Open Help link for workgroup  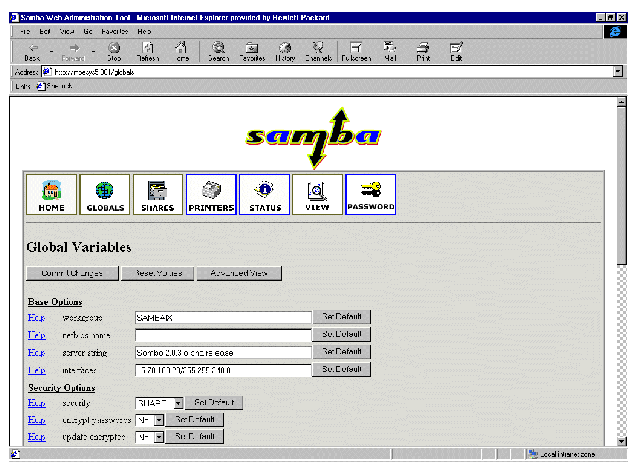37,317
